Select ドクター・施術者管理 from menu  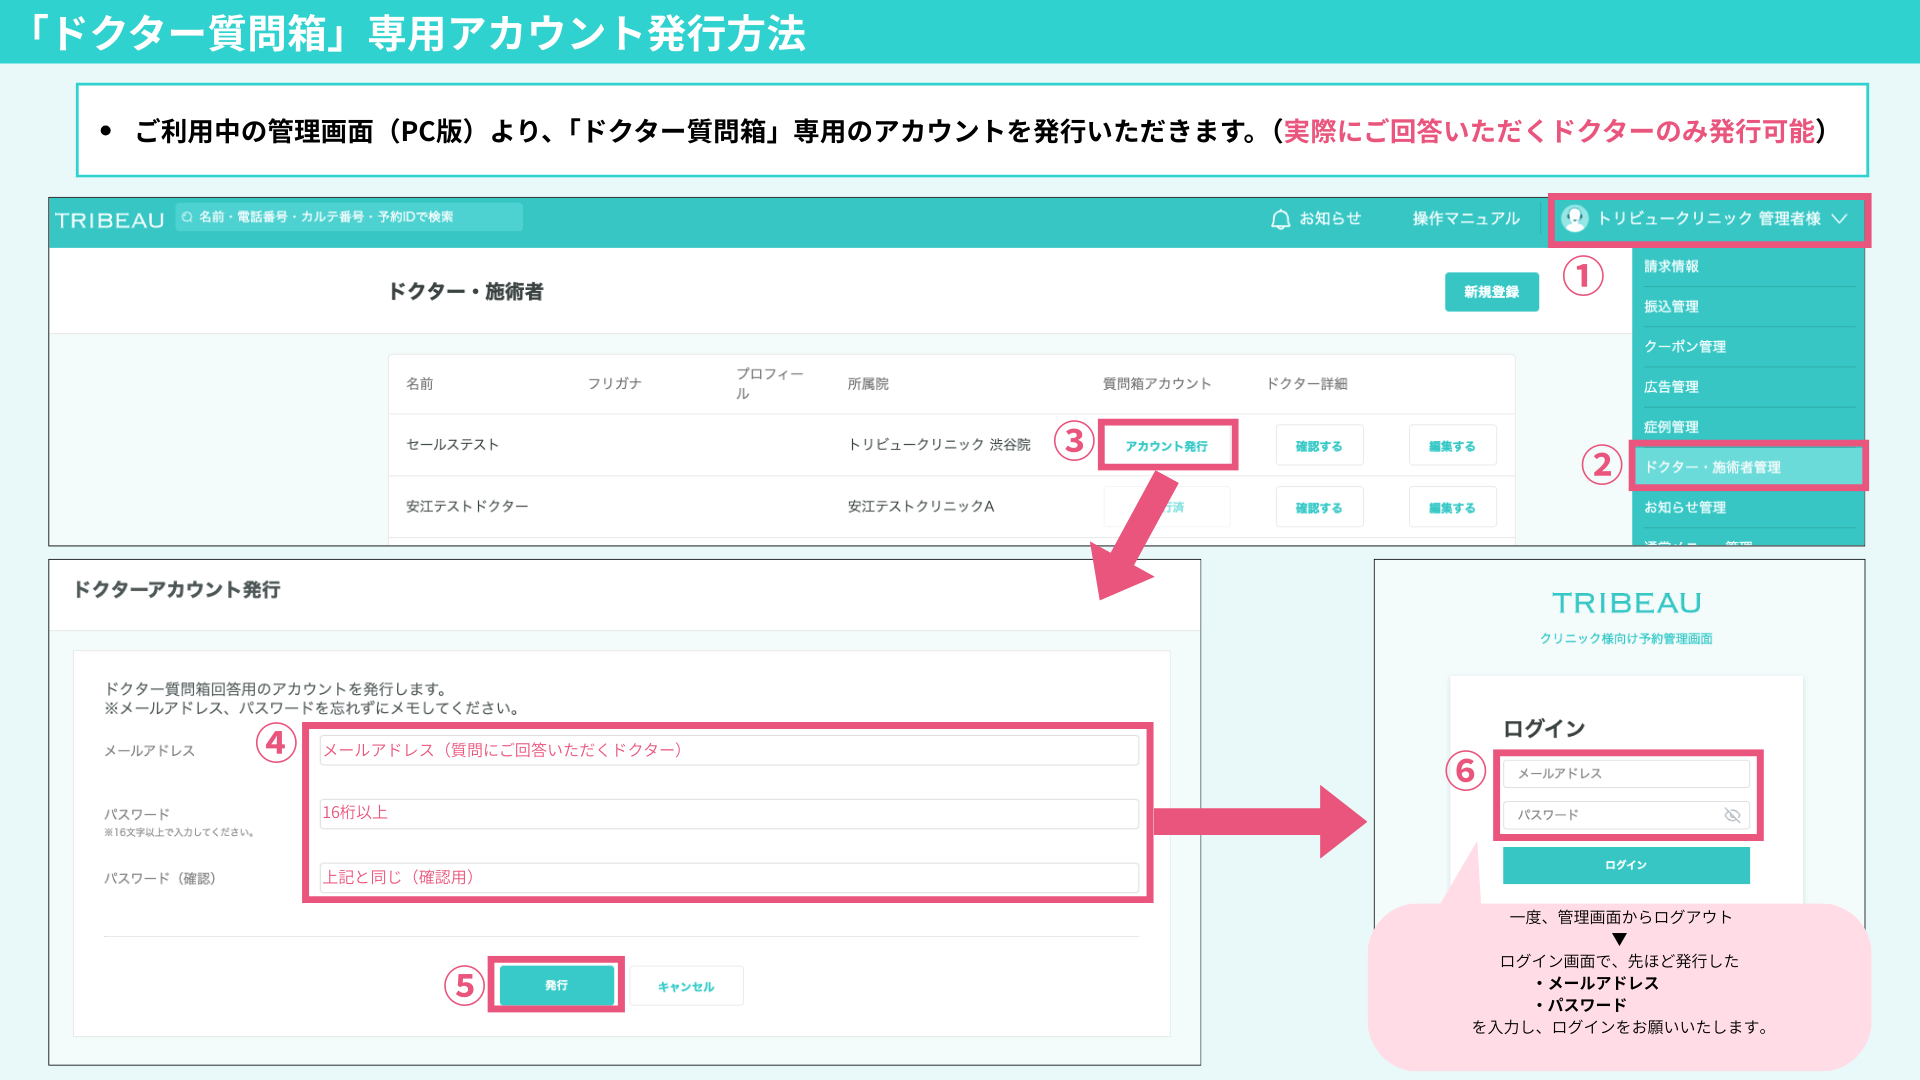click(1712, 467)
